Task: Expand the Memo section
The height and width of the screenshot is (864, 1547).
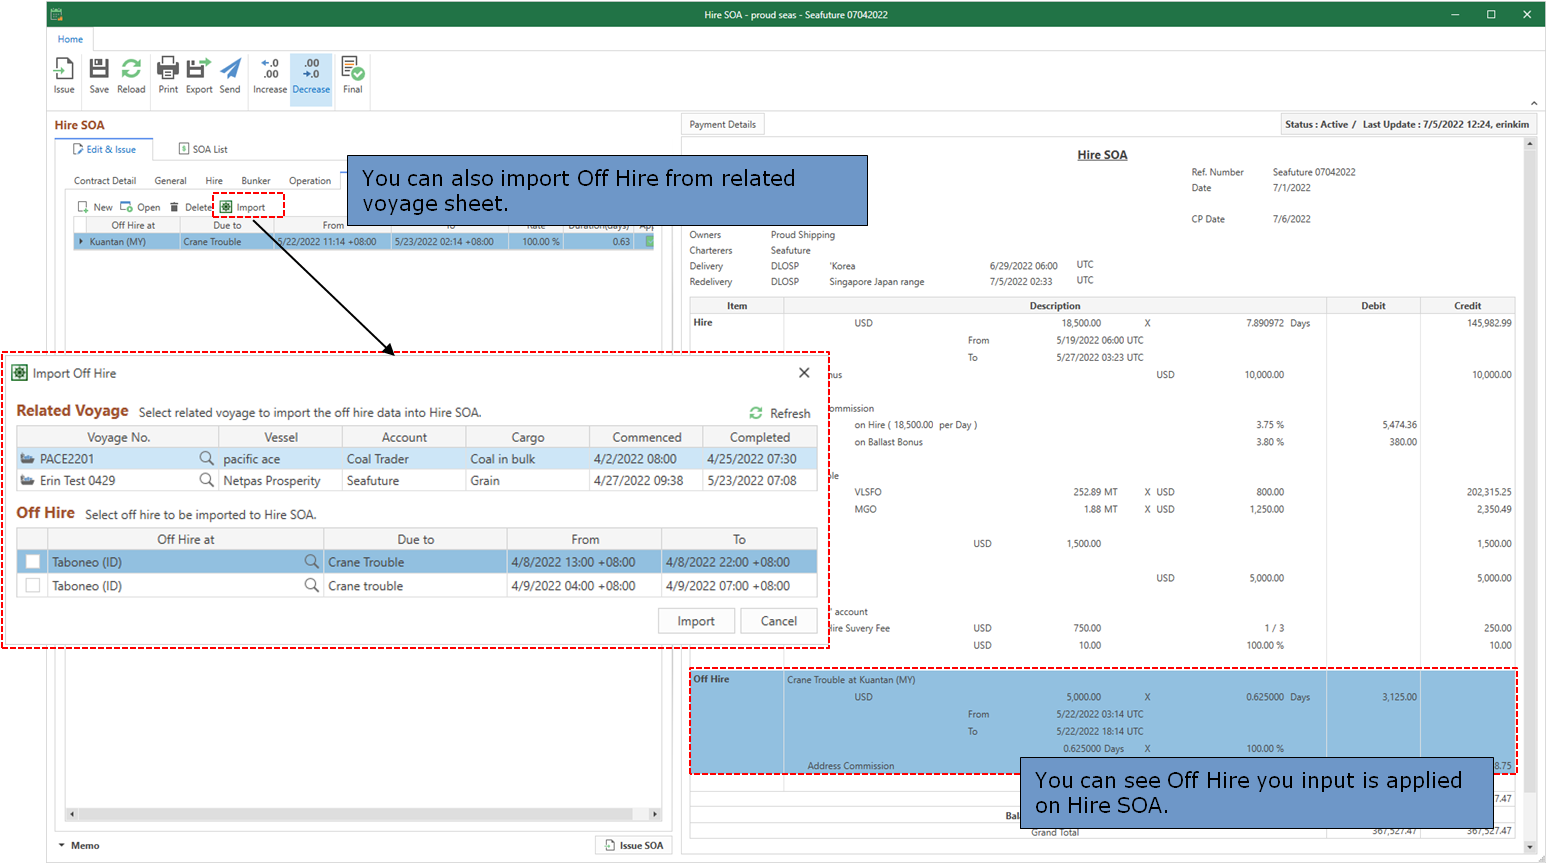Action: (79, 846)
